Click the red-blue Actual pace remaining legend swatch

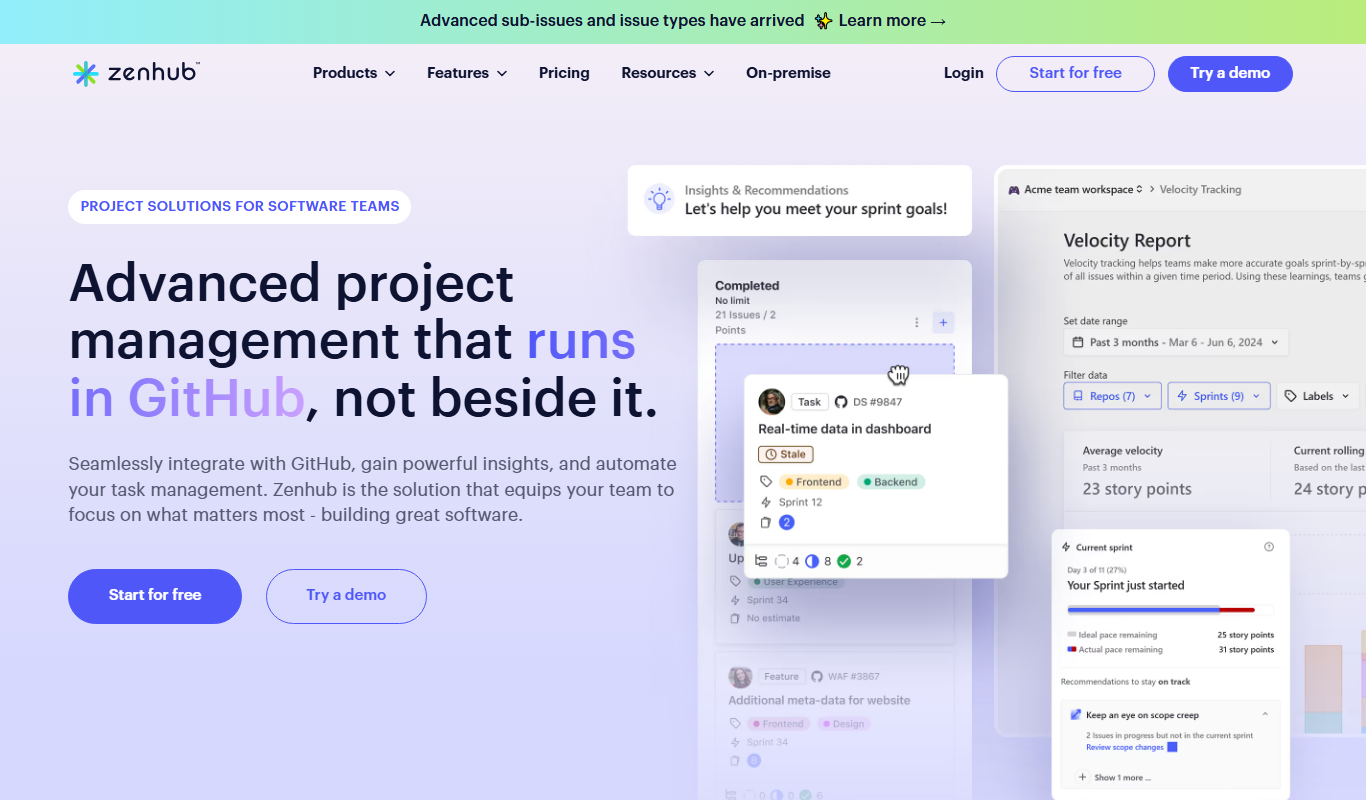(1072, 649)
